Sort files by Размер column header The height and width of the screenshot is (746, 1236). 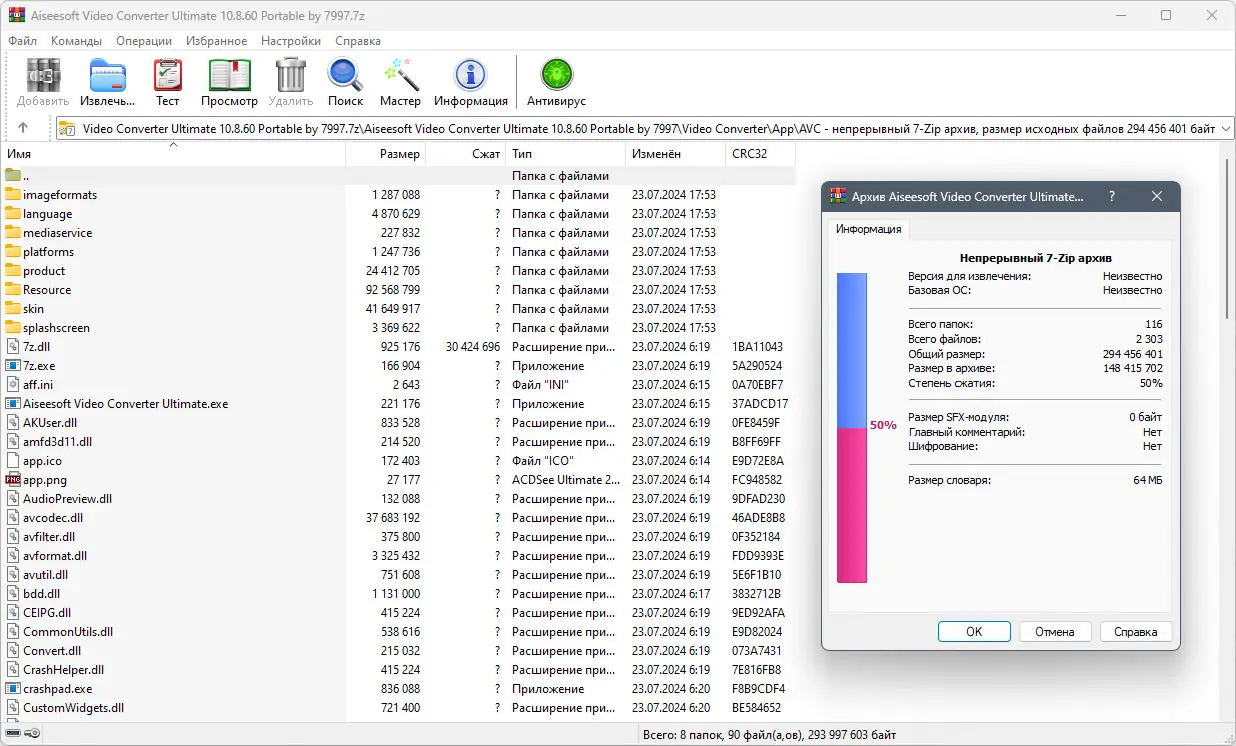(386, 154)
